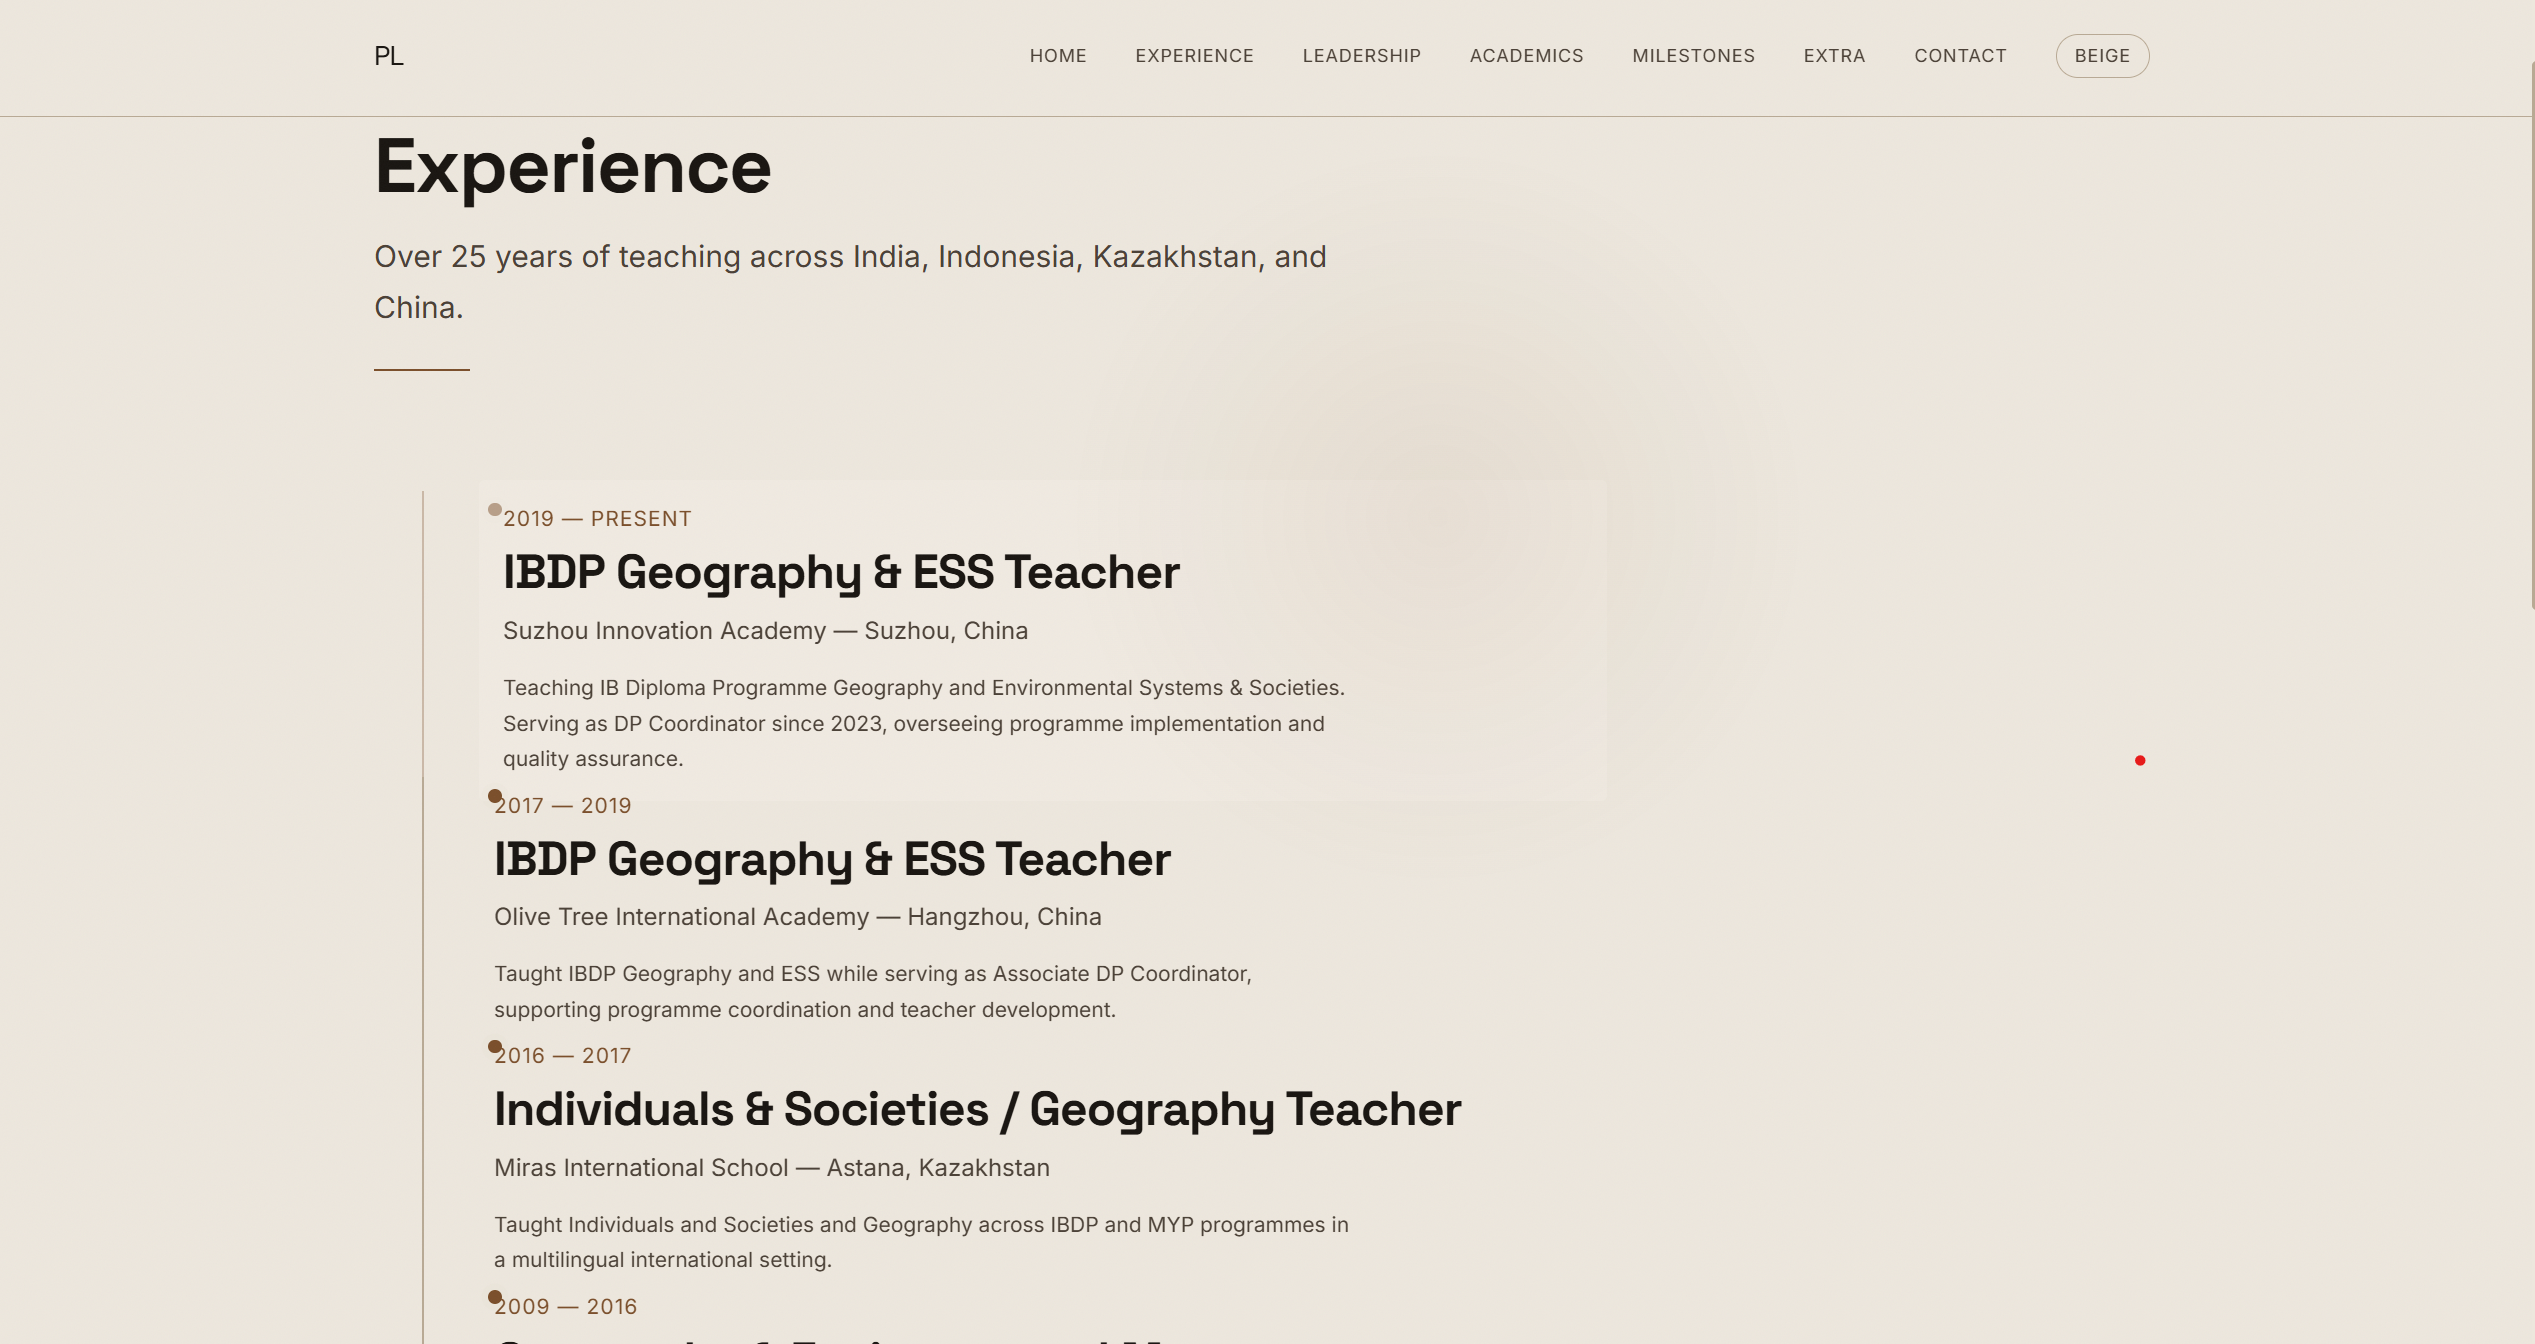Open the HOME navigation link
2535x1344 pixels.
(1057, 55)
